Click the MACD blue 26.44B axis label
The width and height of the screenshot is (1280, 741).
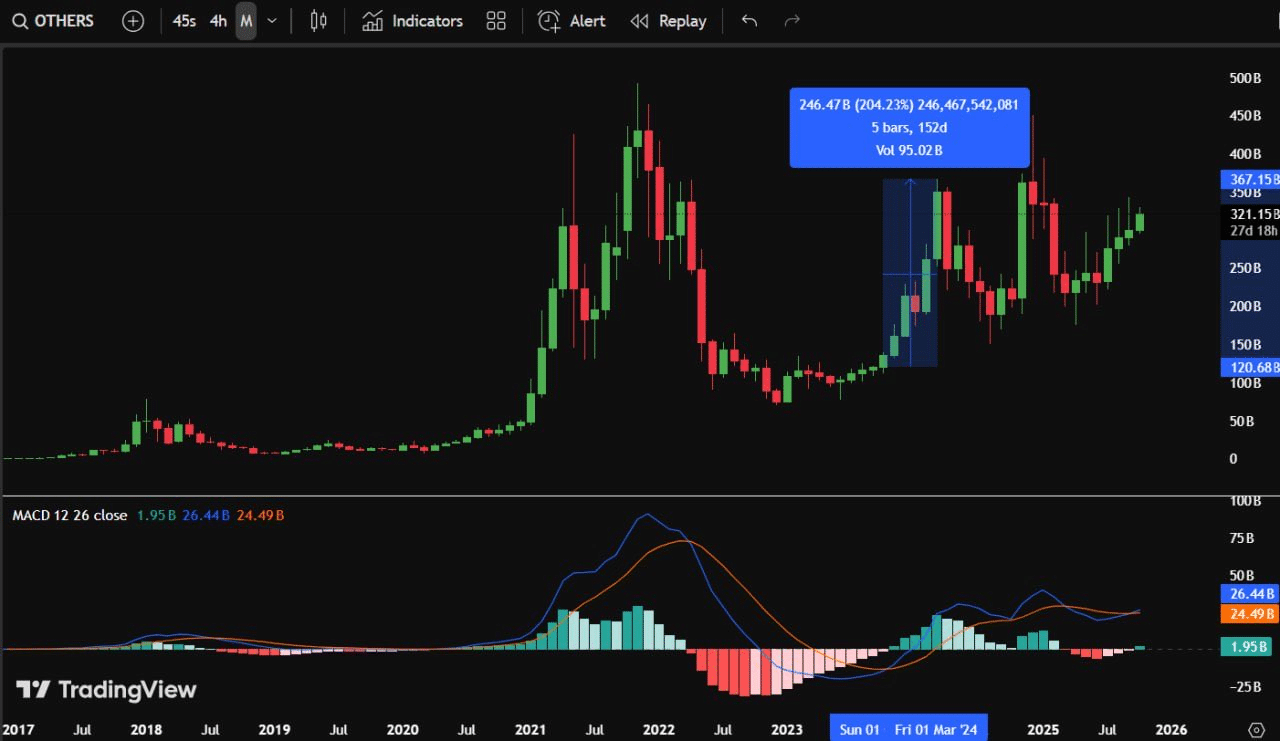(1249, 594)
